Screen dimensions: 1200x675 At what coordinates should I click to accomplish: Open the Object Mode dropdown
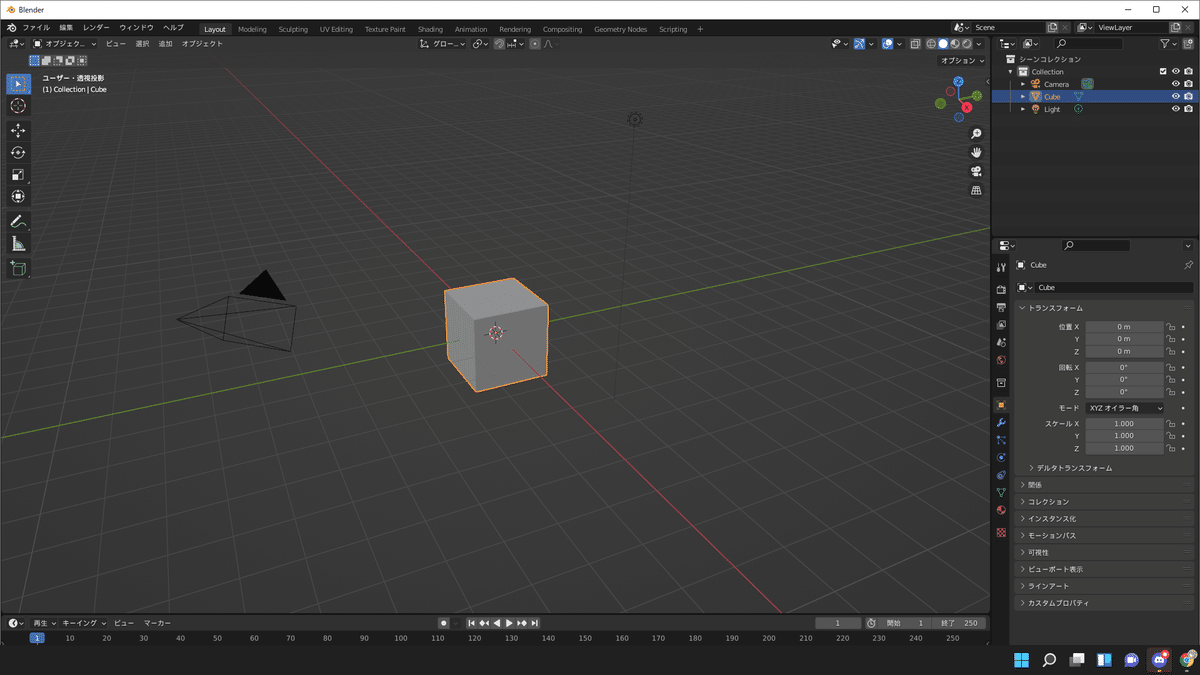pos(65,44)
